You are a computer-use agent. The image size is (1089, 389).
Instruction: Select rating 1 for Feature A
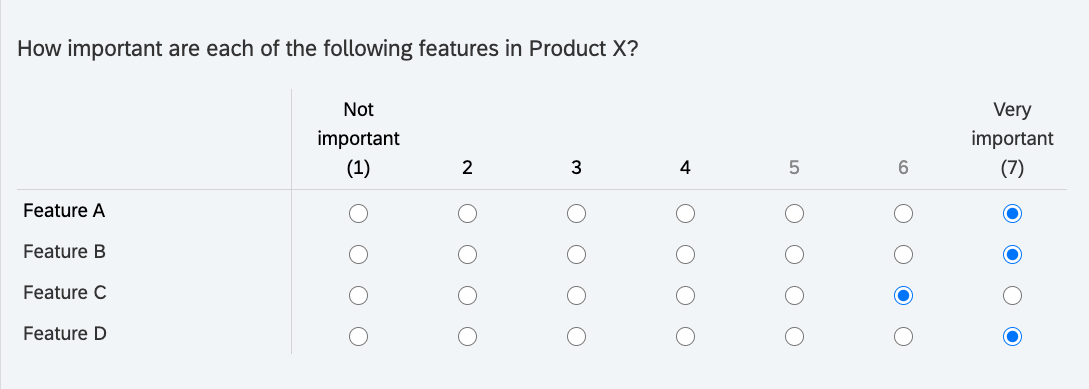pos(358,214)
